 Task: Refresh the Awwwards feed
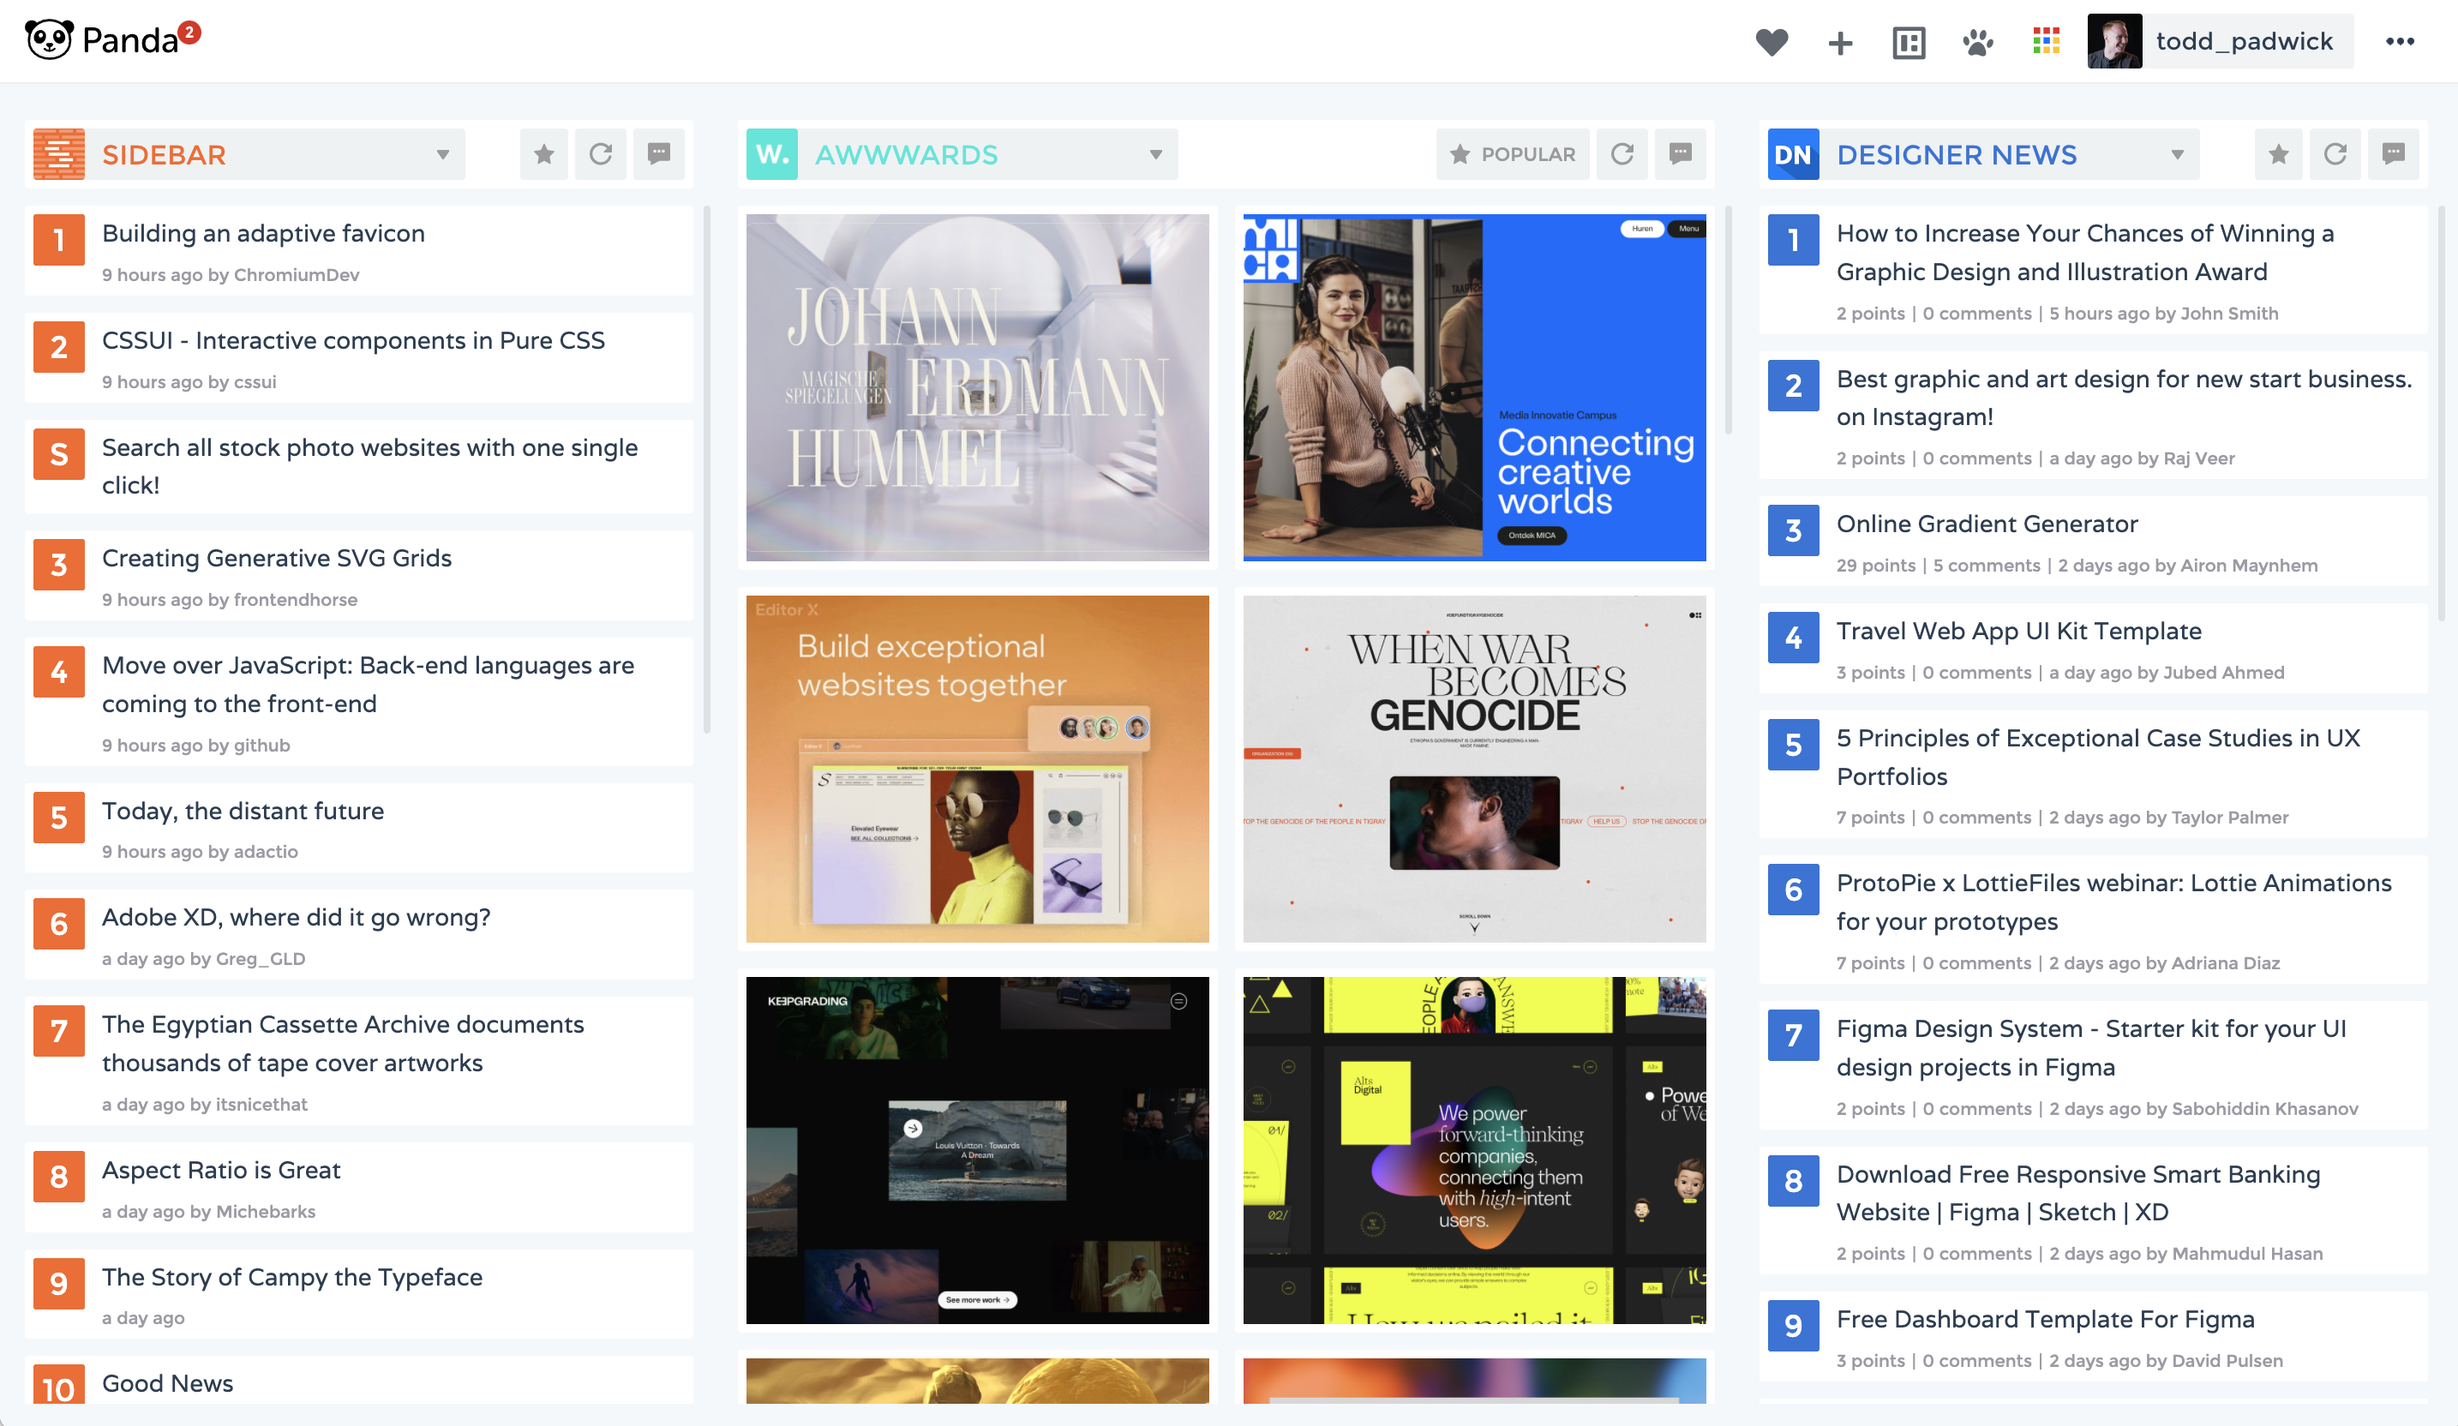[x=1622, y=154]
